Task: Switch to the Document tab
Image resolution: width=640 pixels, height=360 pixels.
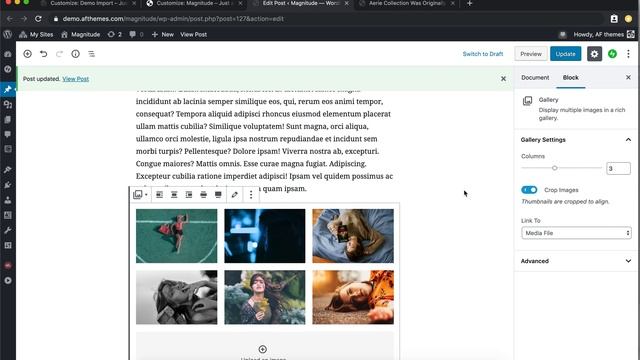Action: pyautogui.click(x=535, y=78)
